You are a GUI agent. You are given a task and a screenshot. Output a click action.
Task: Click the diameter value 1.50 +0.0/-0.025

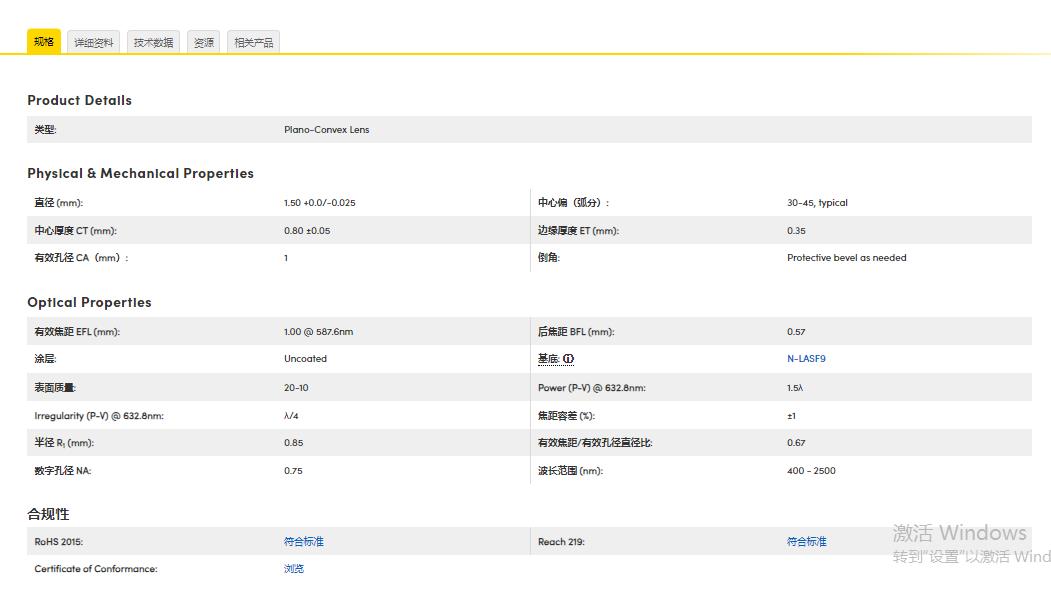tap(319, 203)
